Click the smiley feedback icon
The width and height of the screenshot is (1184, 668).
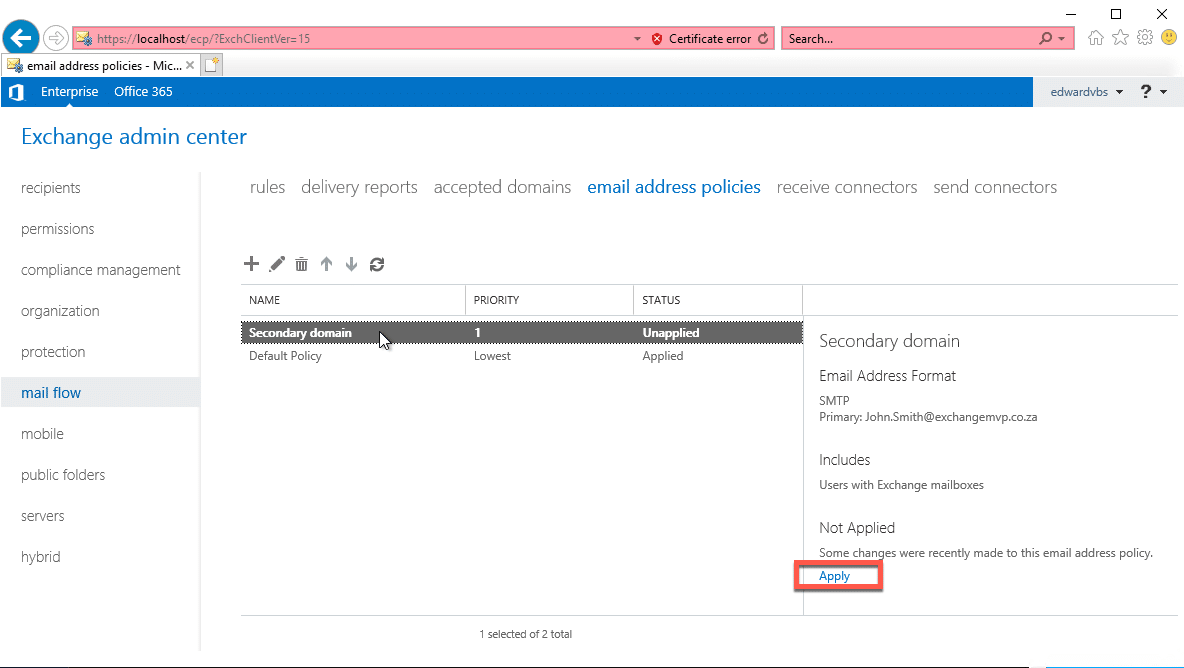coord(1169,37)
